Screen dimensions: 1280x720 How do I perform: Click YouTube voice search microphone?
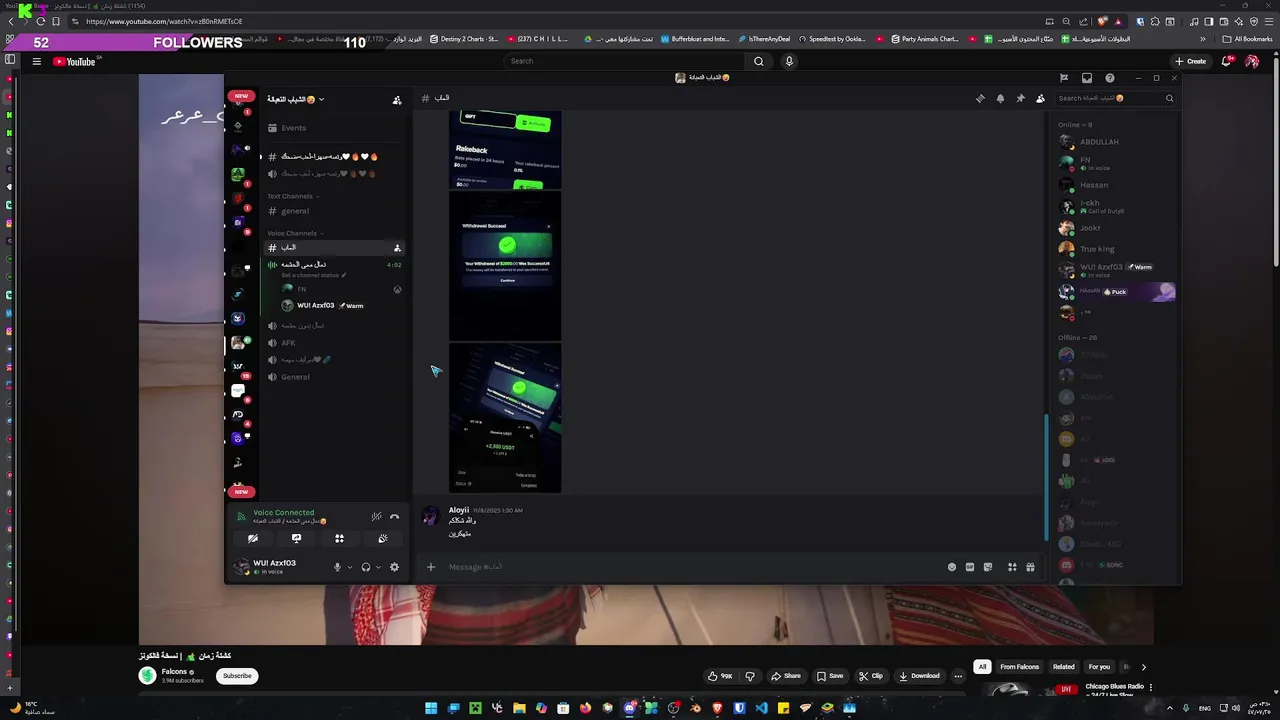coord(789,61)
